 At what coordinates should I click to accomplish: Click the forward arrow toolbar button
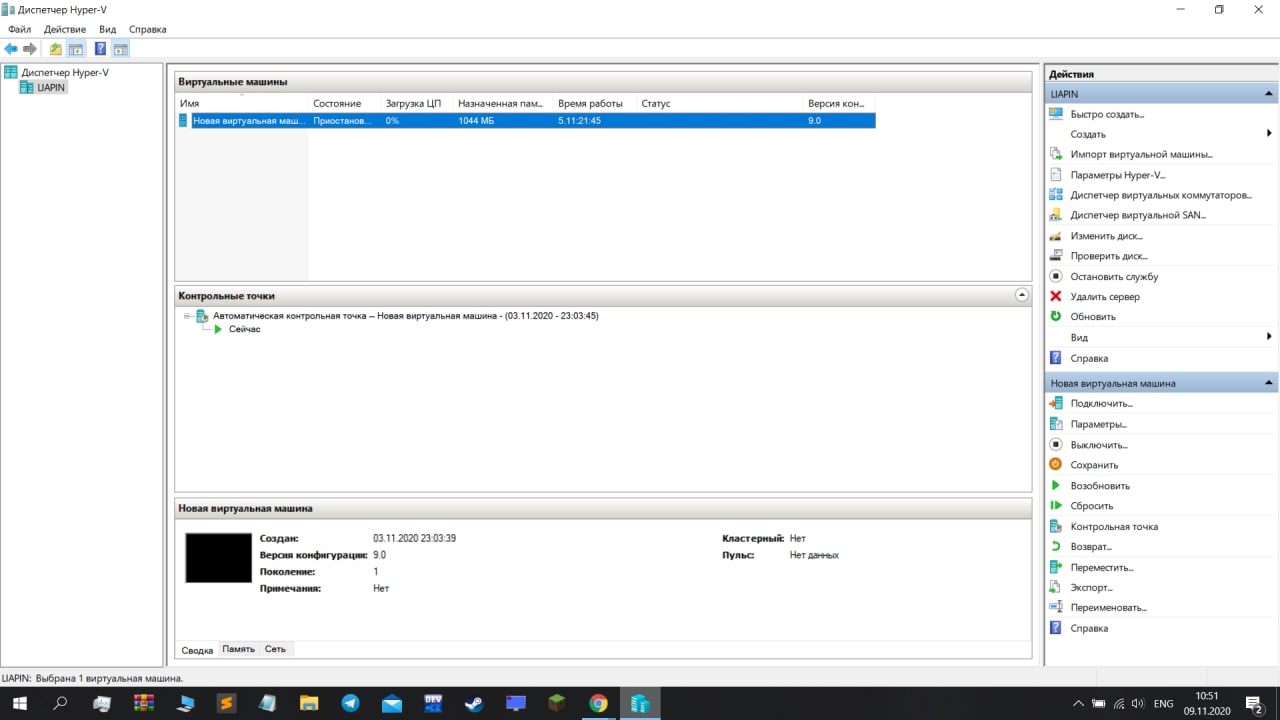coord(30,49)
